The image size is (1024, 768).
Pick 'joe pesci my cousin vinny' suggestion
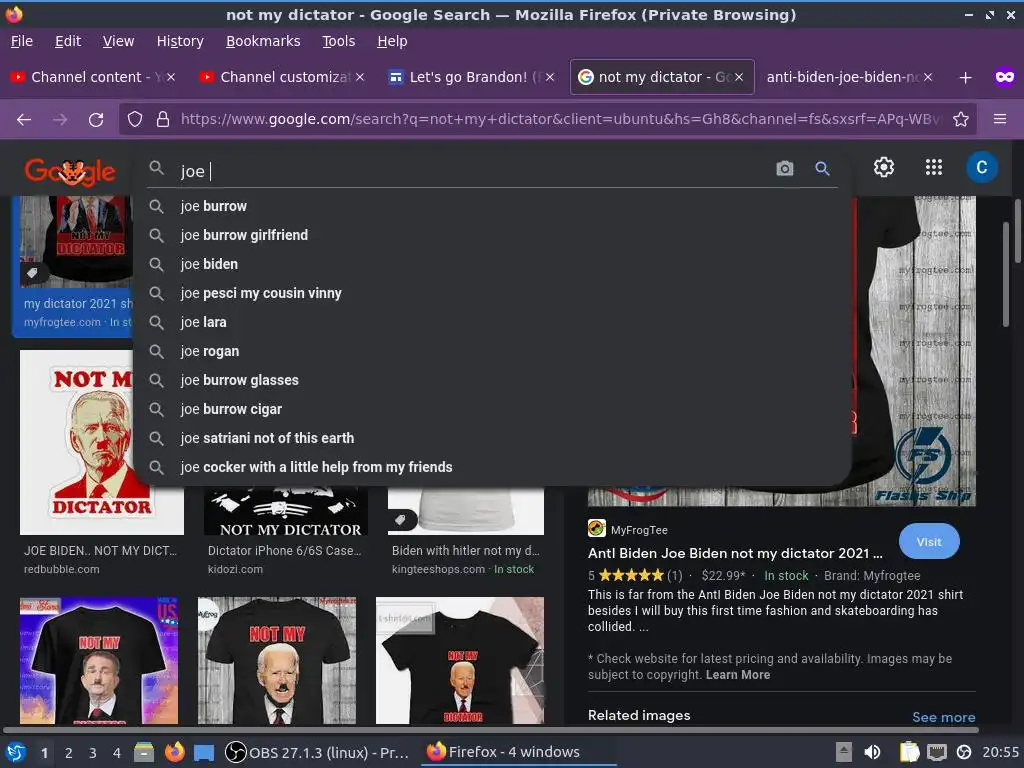[x=493, y=293]
